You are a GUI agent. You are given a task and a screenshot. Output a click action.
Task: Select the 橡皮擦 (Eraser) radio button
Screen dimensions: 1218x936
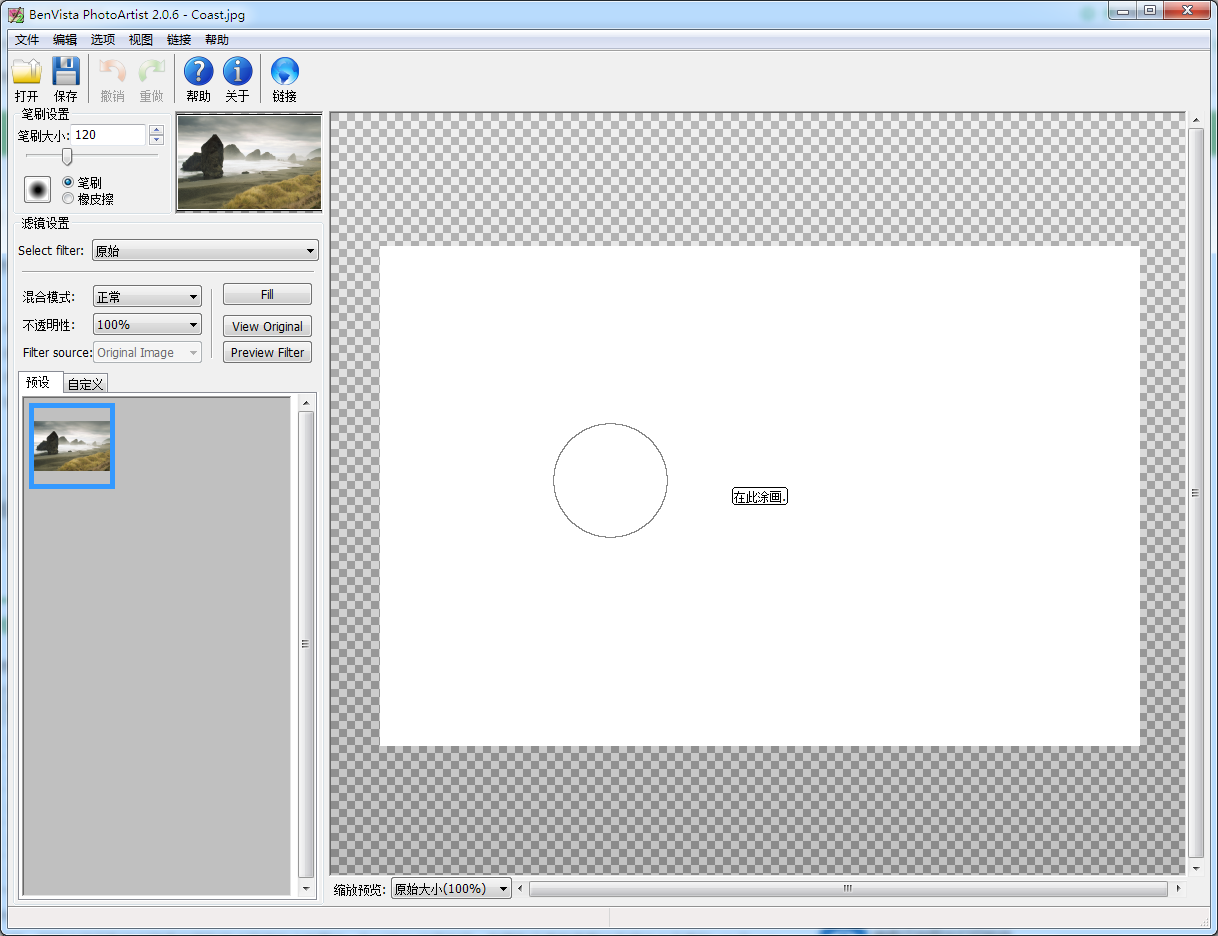coord(68,198)
